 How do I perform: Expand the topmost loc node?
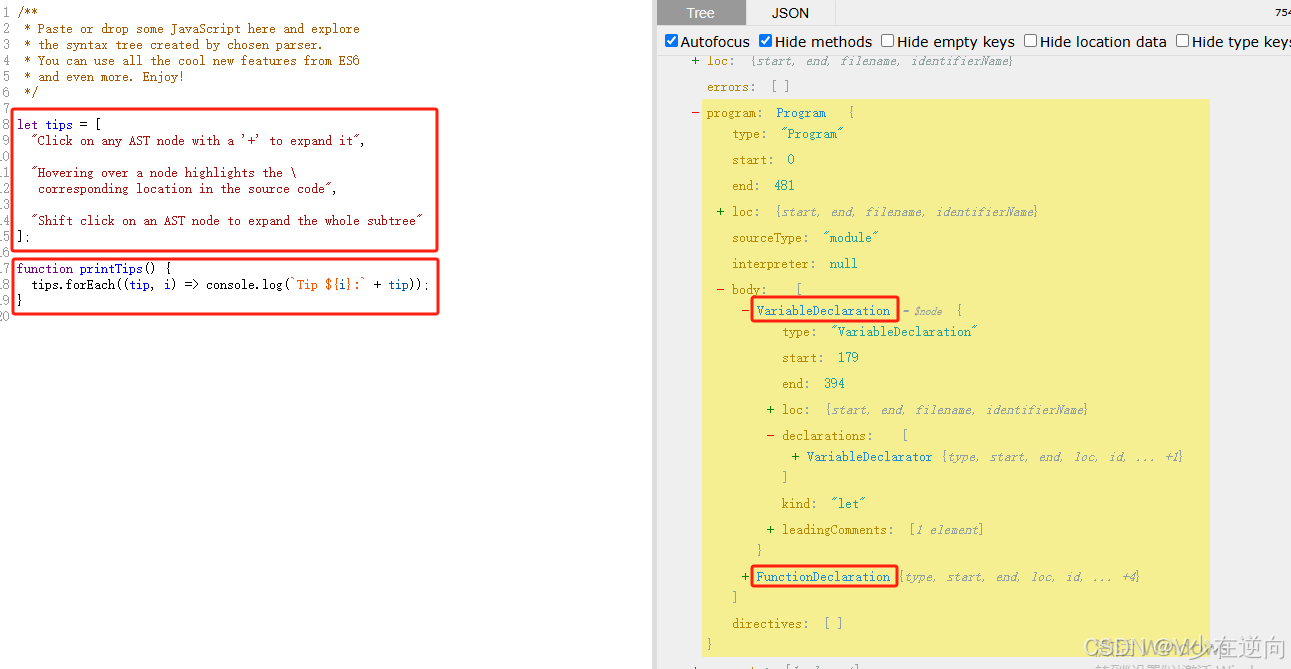tap(695, 60)
